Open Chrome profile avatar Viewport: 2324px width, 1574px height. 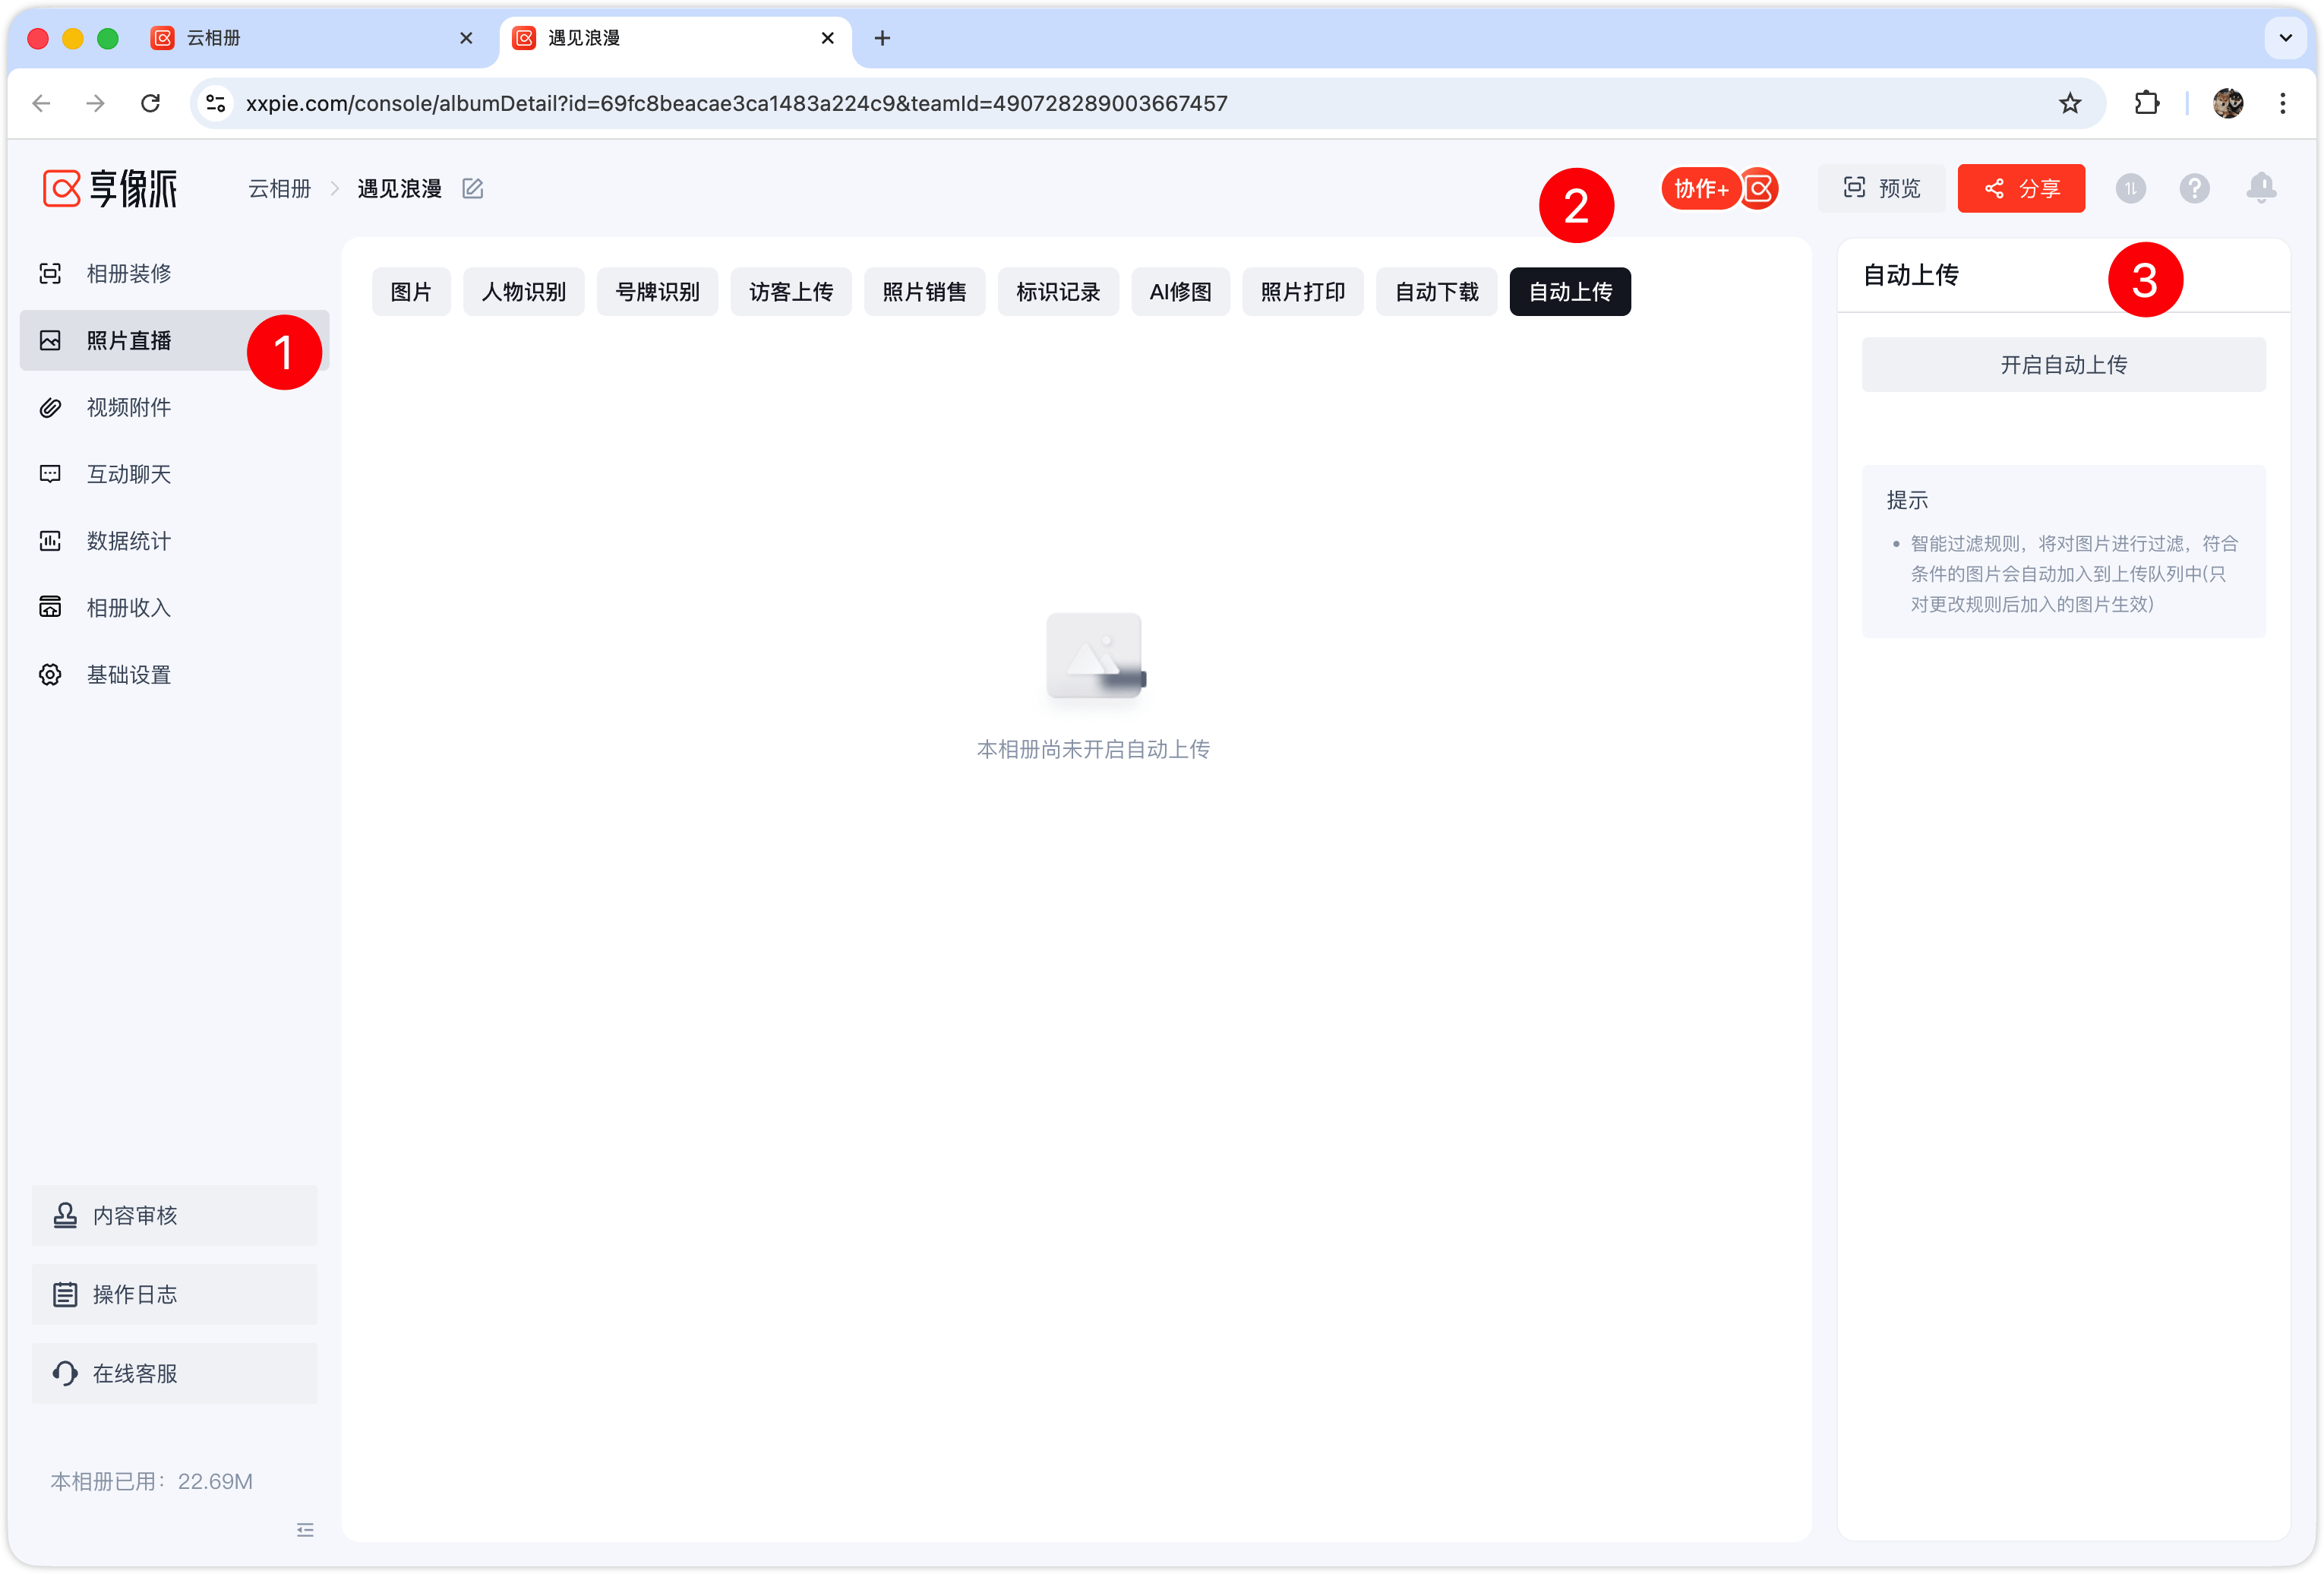2228,103
